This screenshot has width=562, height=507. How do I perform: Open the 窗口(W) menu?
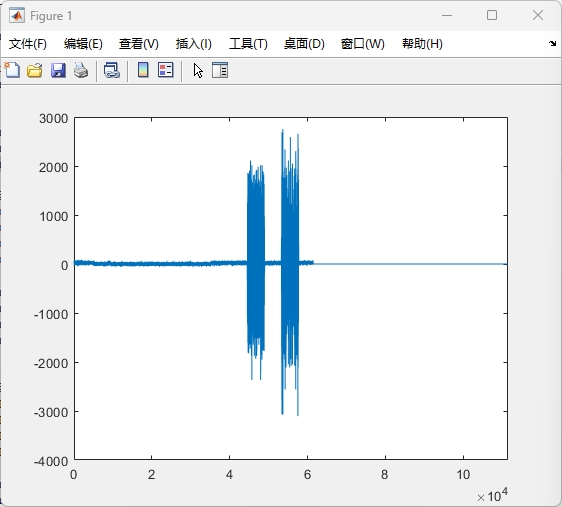(x=363, y=44)
